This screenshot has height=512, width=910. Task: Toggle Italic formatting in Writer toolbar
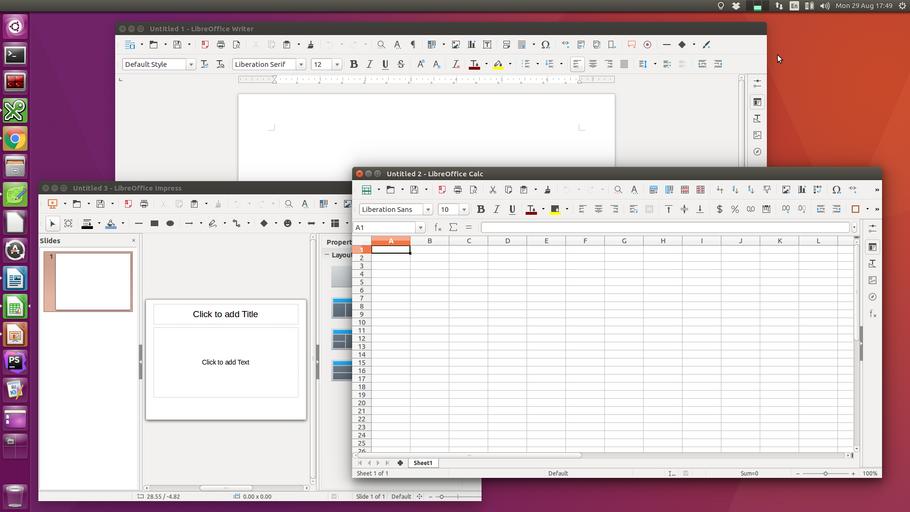[369, 64]
